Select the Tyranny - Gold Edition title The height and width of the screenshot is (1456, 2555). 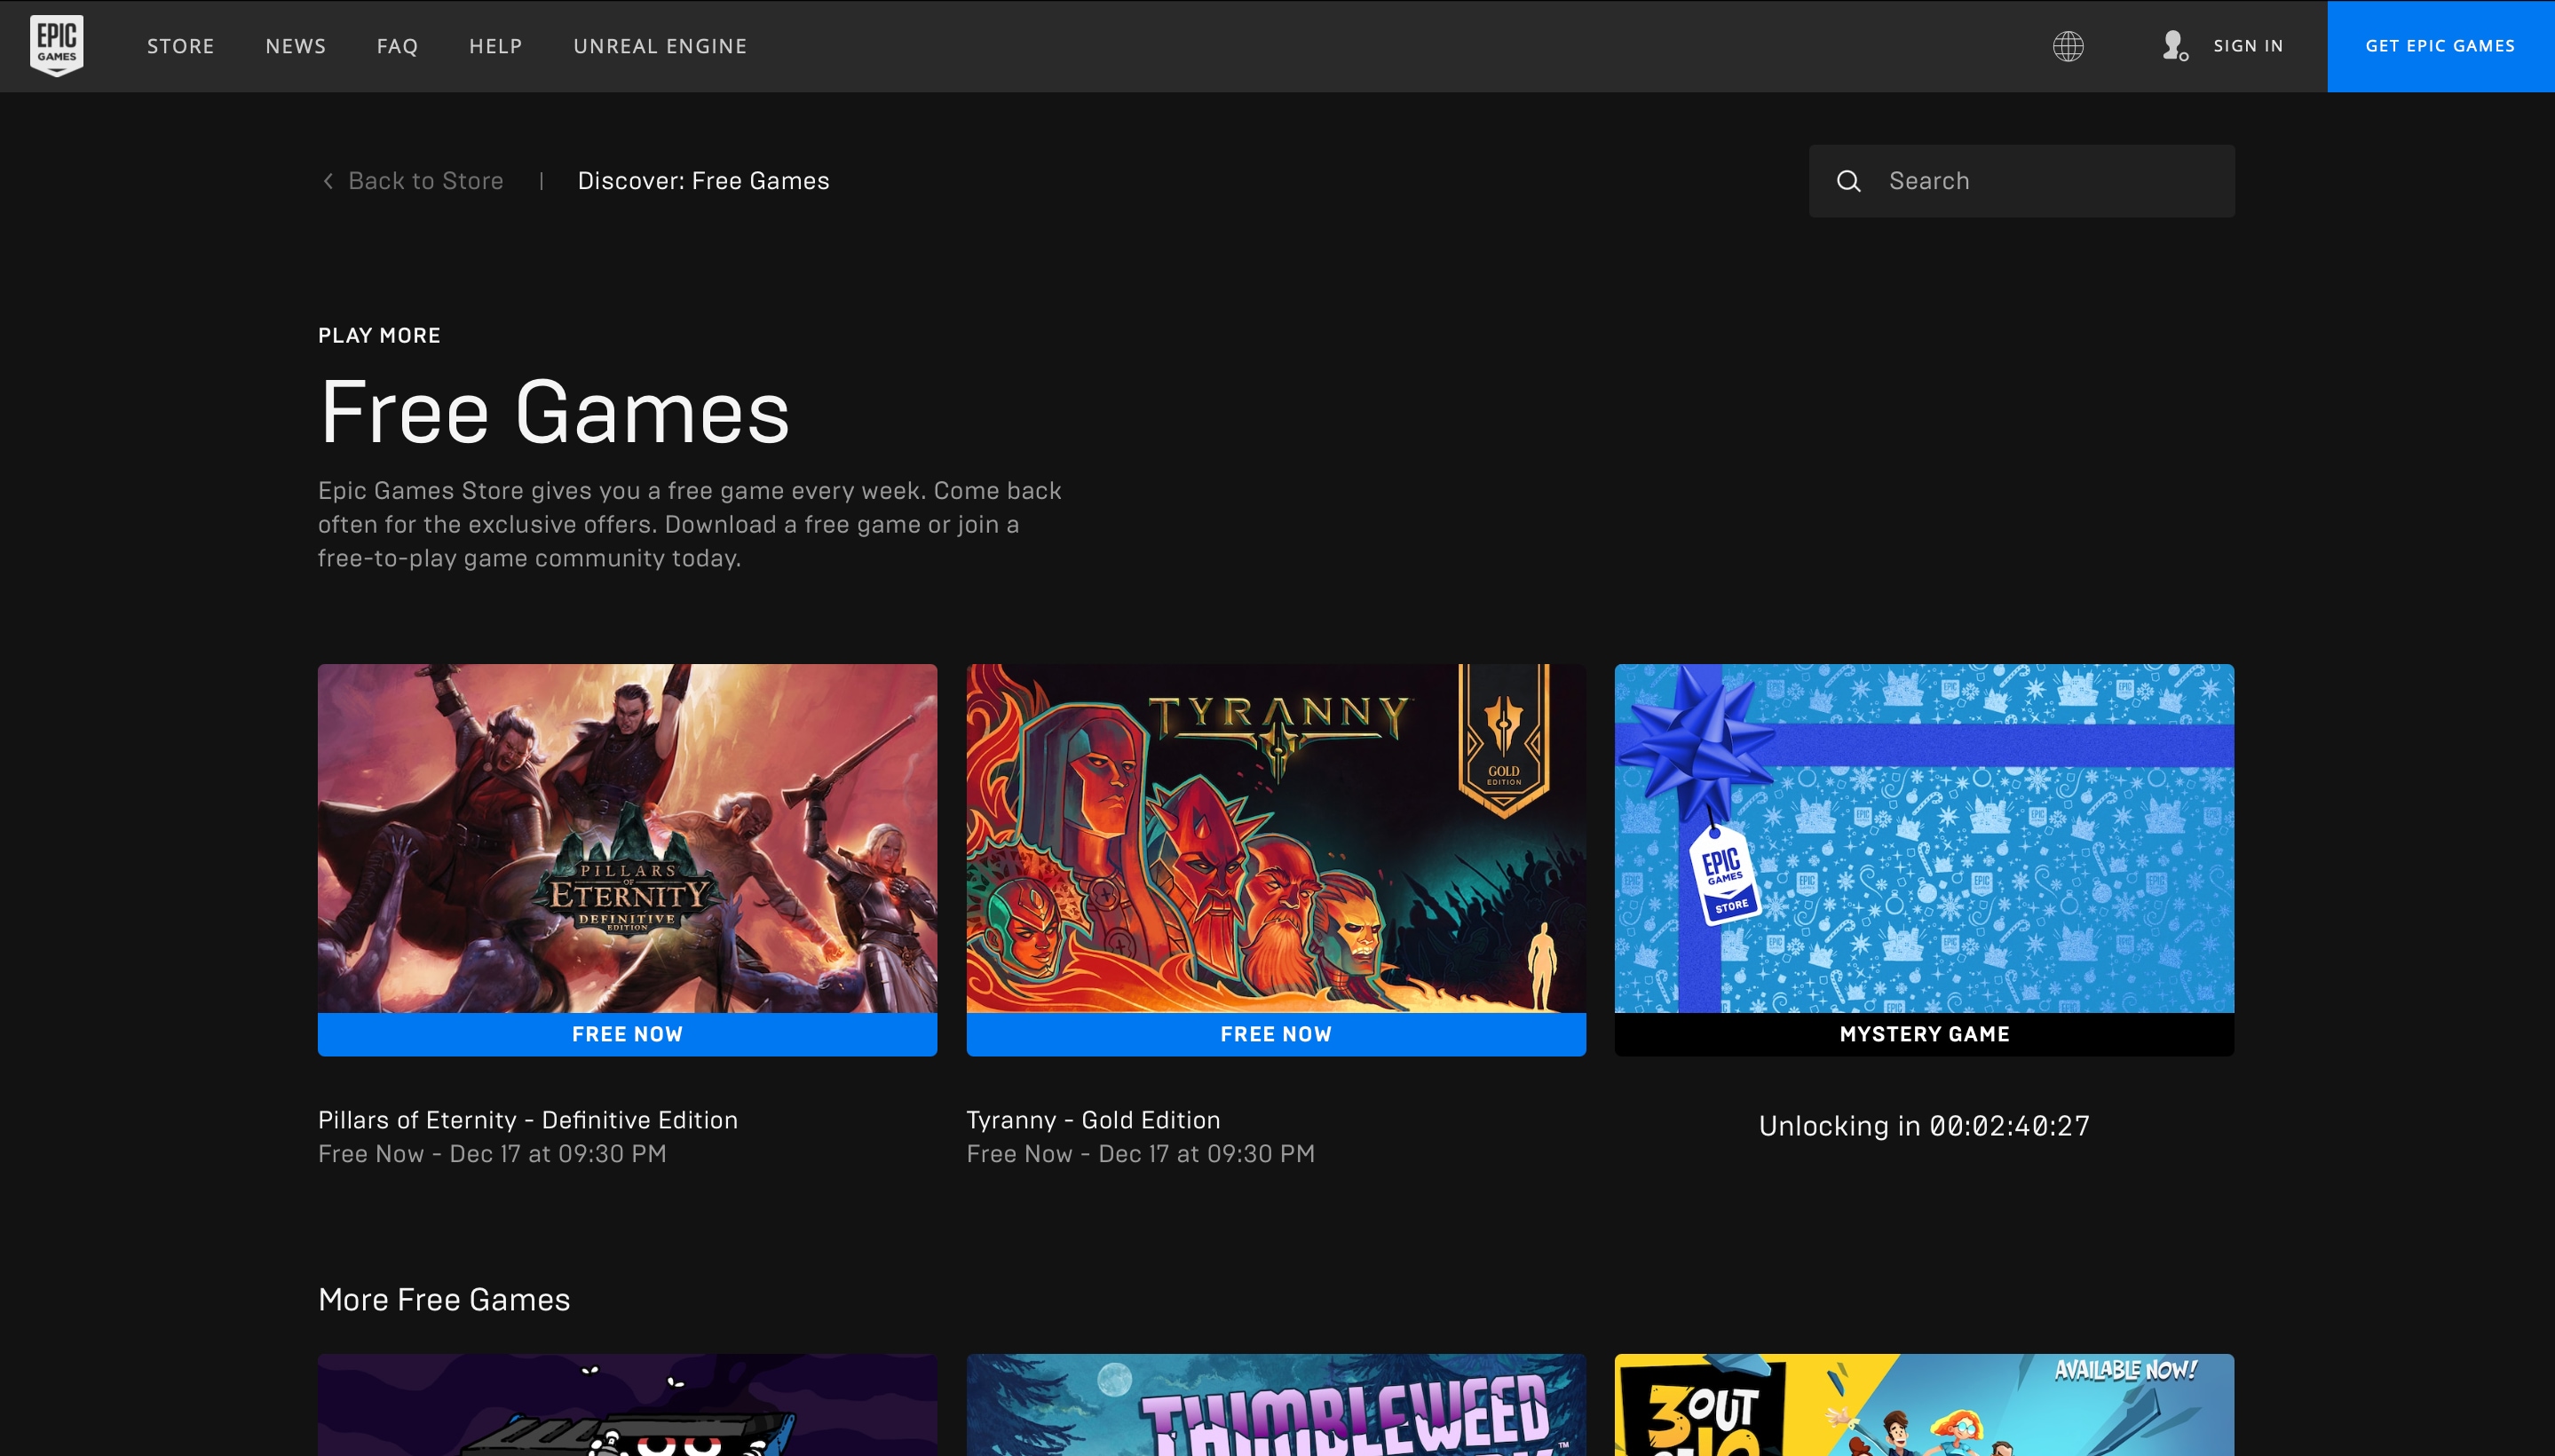[1093, 1120]
